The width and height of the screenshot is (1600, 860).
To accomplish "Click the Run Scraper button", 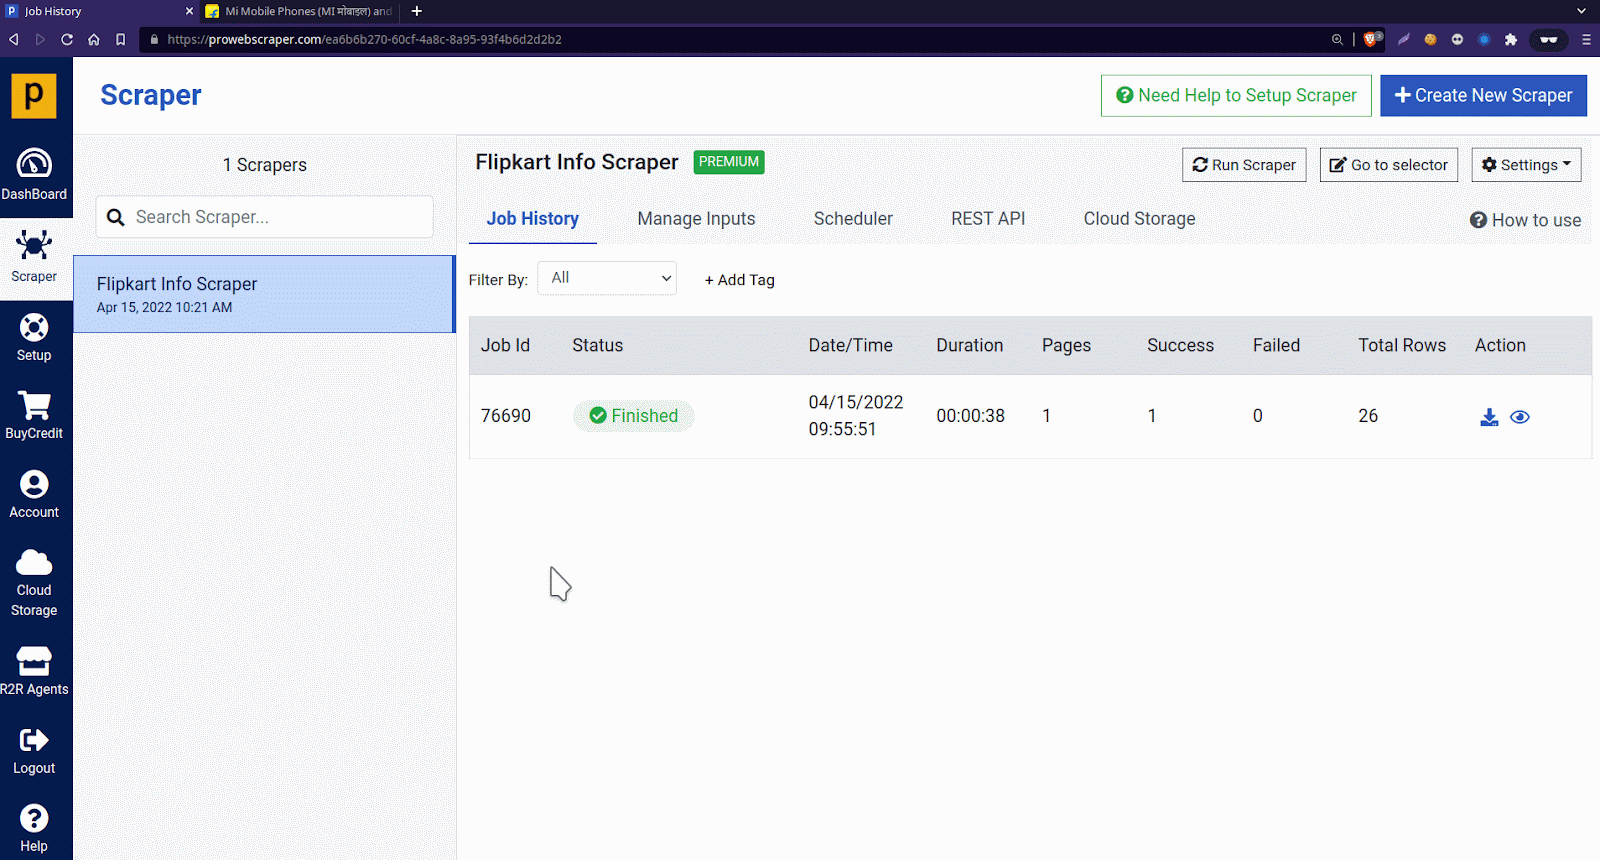I will tap(1244, 165).
